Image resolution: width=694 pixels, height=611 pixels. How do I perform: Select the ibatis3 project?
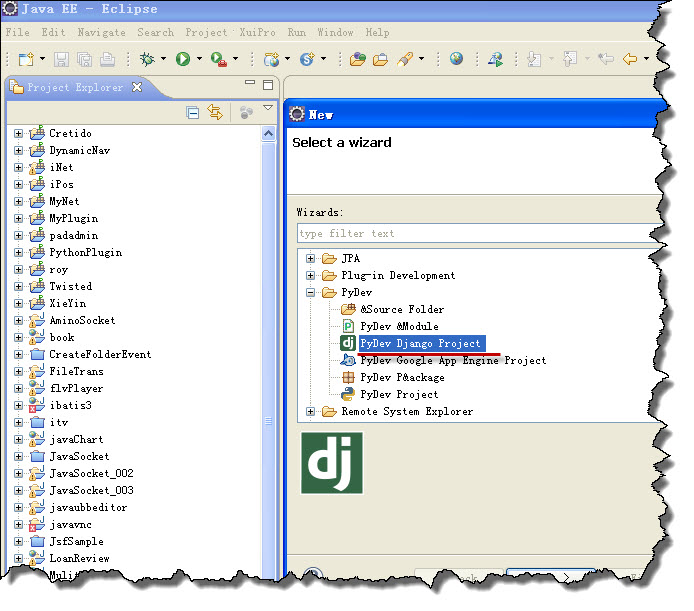coord(70,406)
